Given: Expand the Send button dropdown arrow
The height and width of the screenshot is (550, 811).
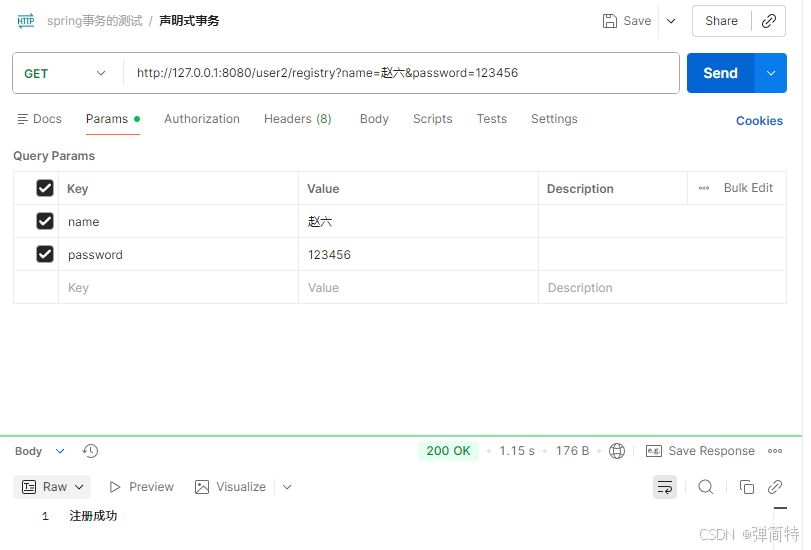Looking at the screenshot, I should pyautogui.click(x=771, y=73).
